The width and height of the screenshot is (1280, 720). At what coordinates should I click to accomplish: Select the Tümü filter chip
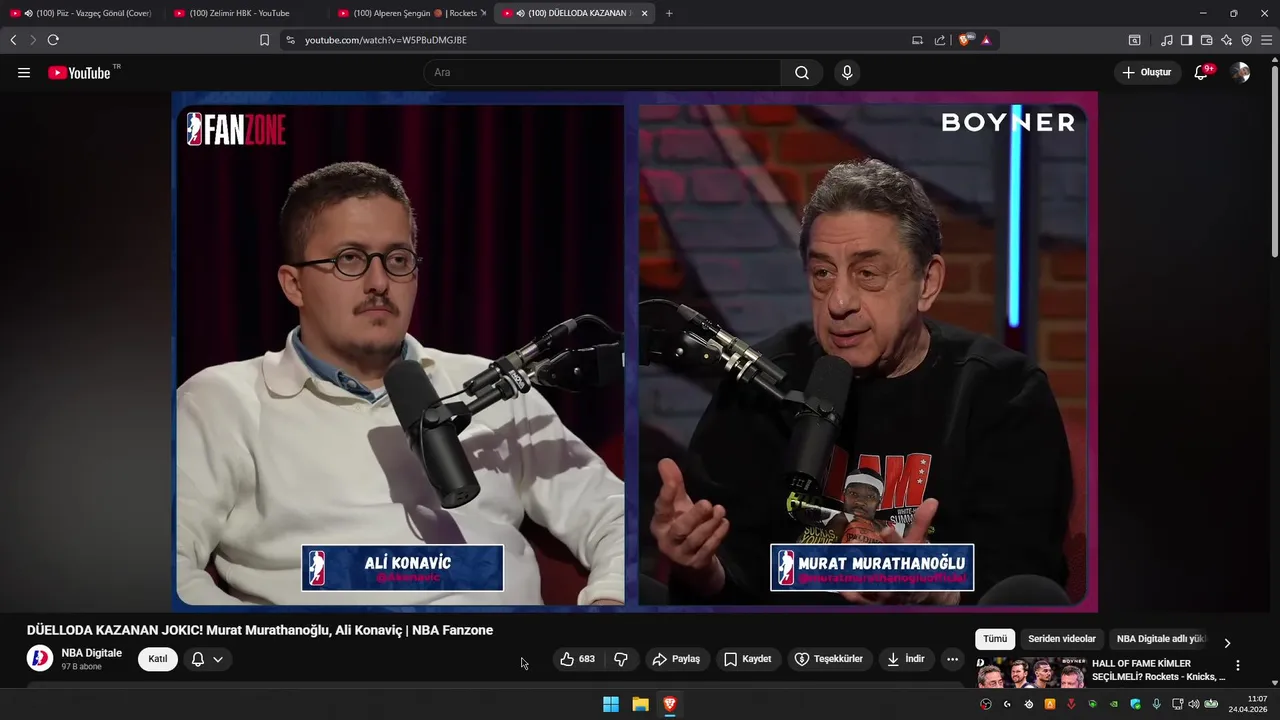(995, 639)
